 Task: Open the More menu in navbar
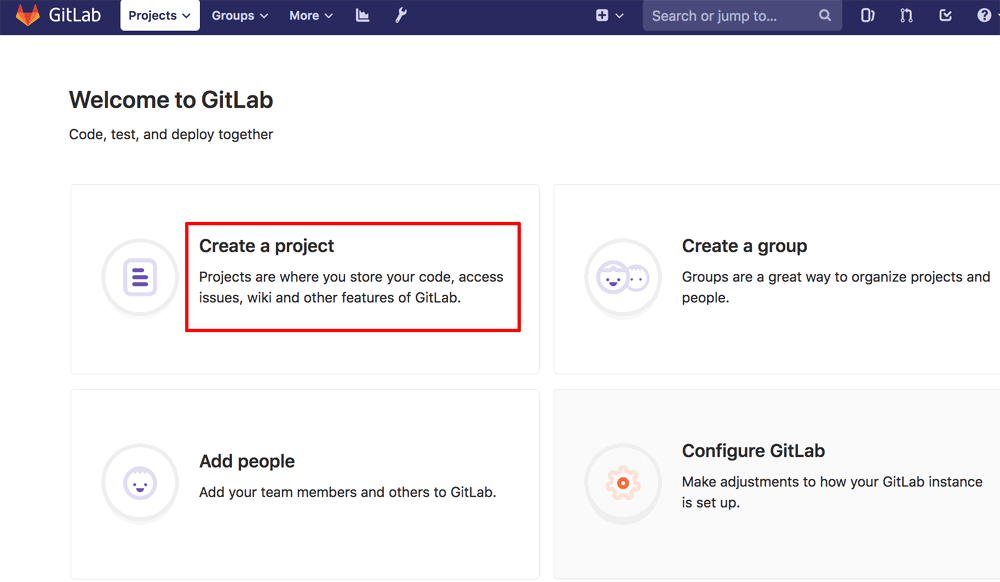[x=310, y=16]
